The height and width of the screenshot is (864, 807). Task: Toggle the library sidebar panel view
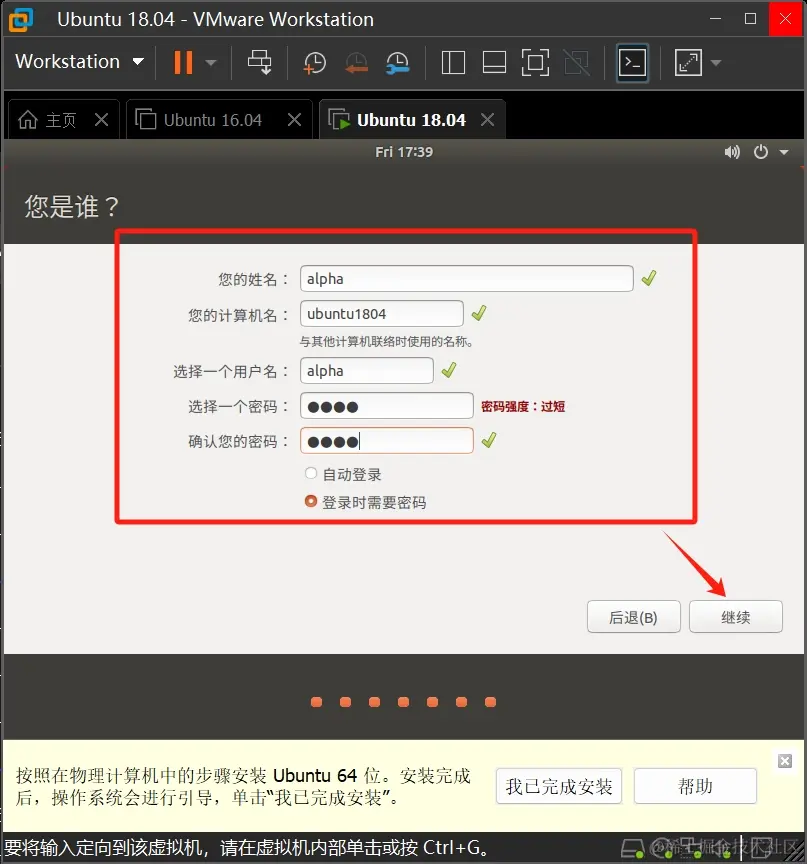coord(453,62)
